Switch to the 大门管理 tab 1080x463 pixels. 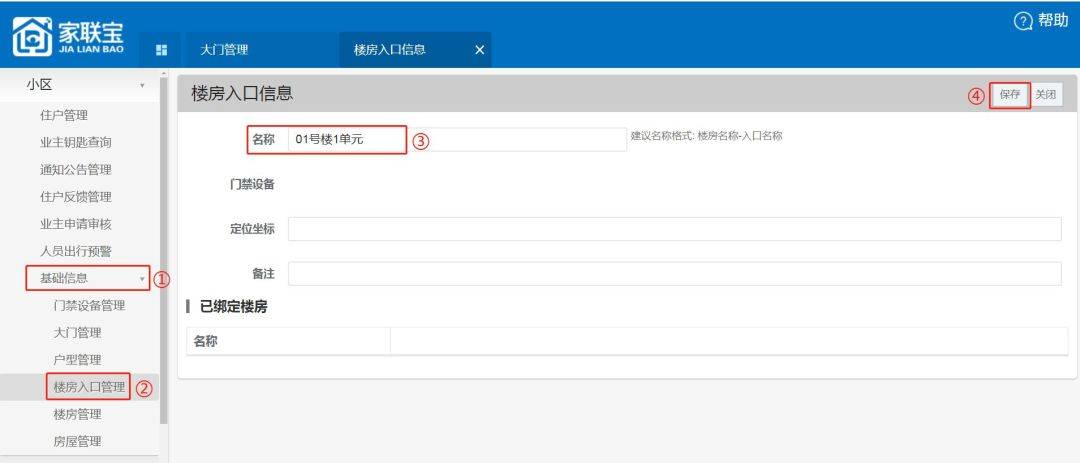(225, 50)
